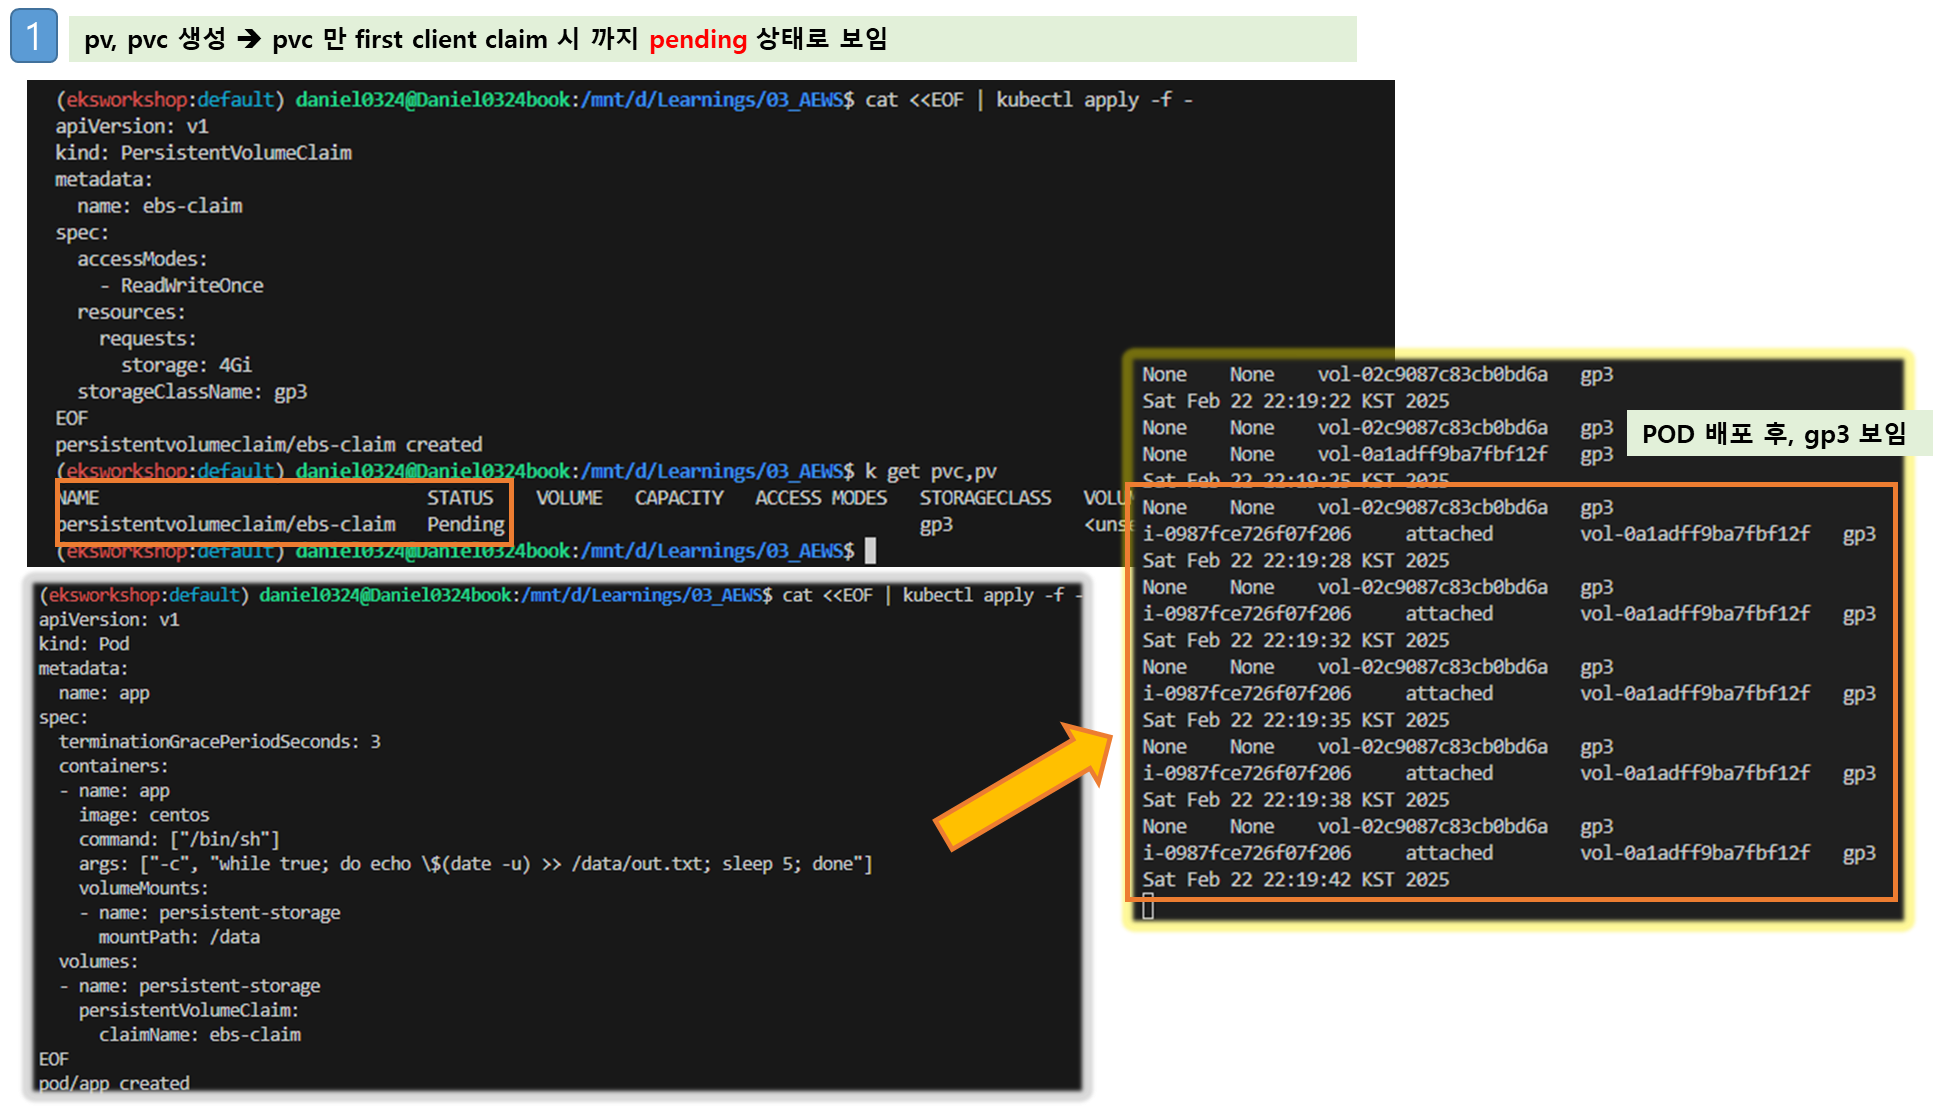Click 'mountPath: /data' line in manifest
The height and width of the screenshot is (1108, 1933).
click(x=179, y=937)
